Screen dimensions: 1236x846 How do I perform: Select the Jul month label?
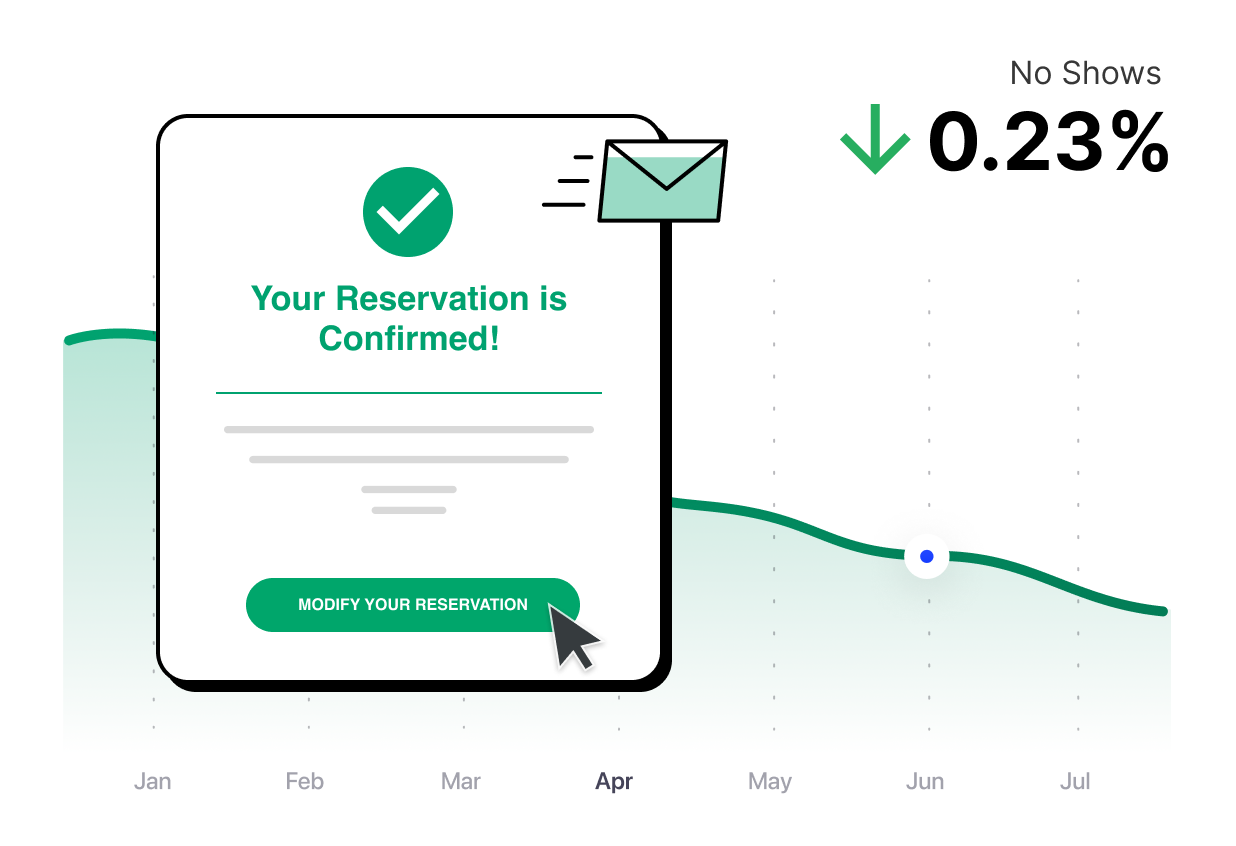pos(1075,781)
